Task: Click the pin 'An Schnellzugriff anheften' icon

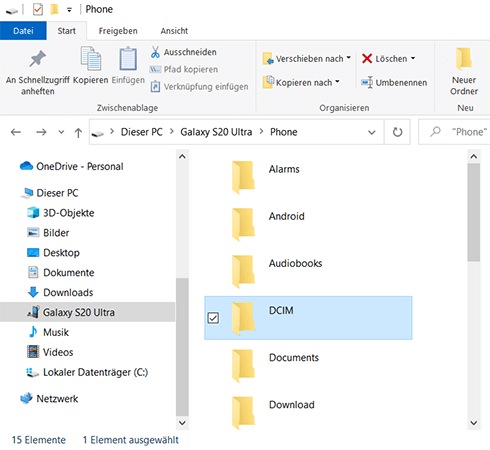Action: 37,59
